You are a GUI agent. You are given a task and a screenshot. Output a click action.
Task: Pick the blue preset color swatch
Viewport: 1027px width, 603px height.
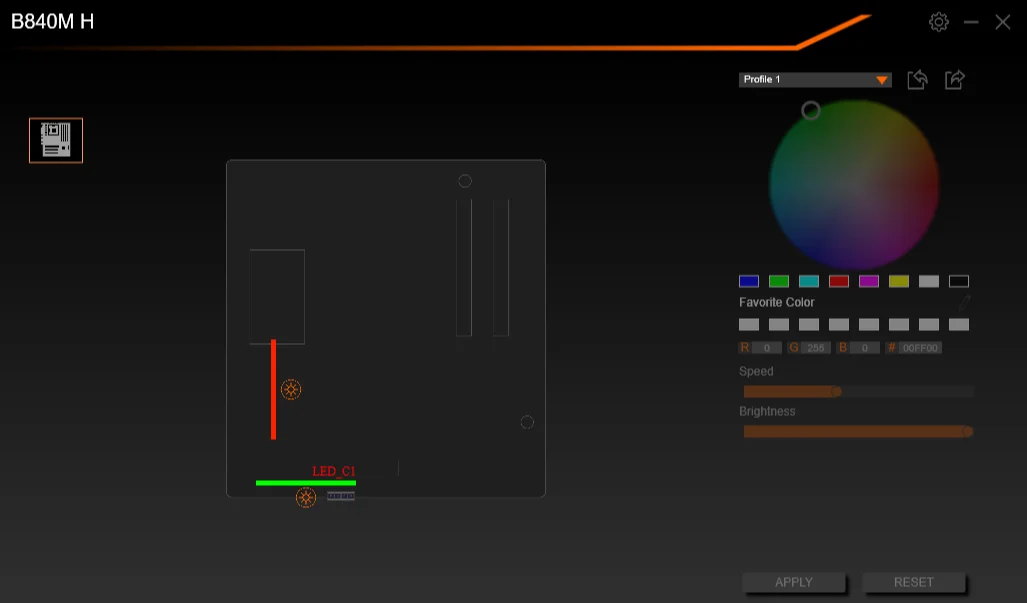click(x=749, y=281)
